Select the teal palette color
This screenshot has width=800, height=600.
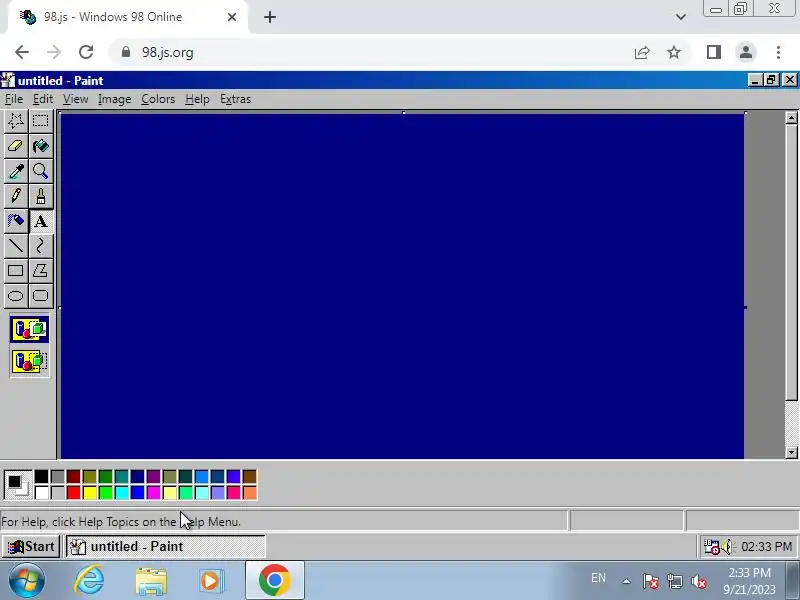click(x=121, y=477)
